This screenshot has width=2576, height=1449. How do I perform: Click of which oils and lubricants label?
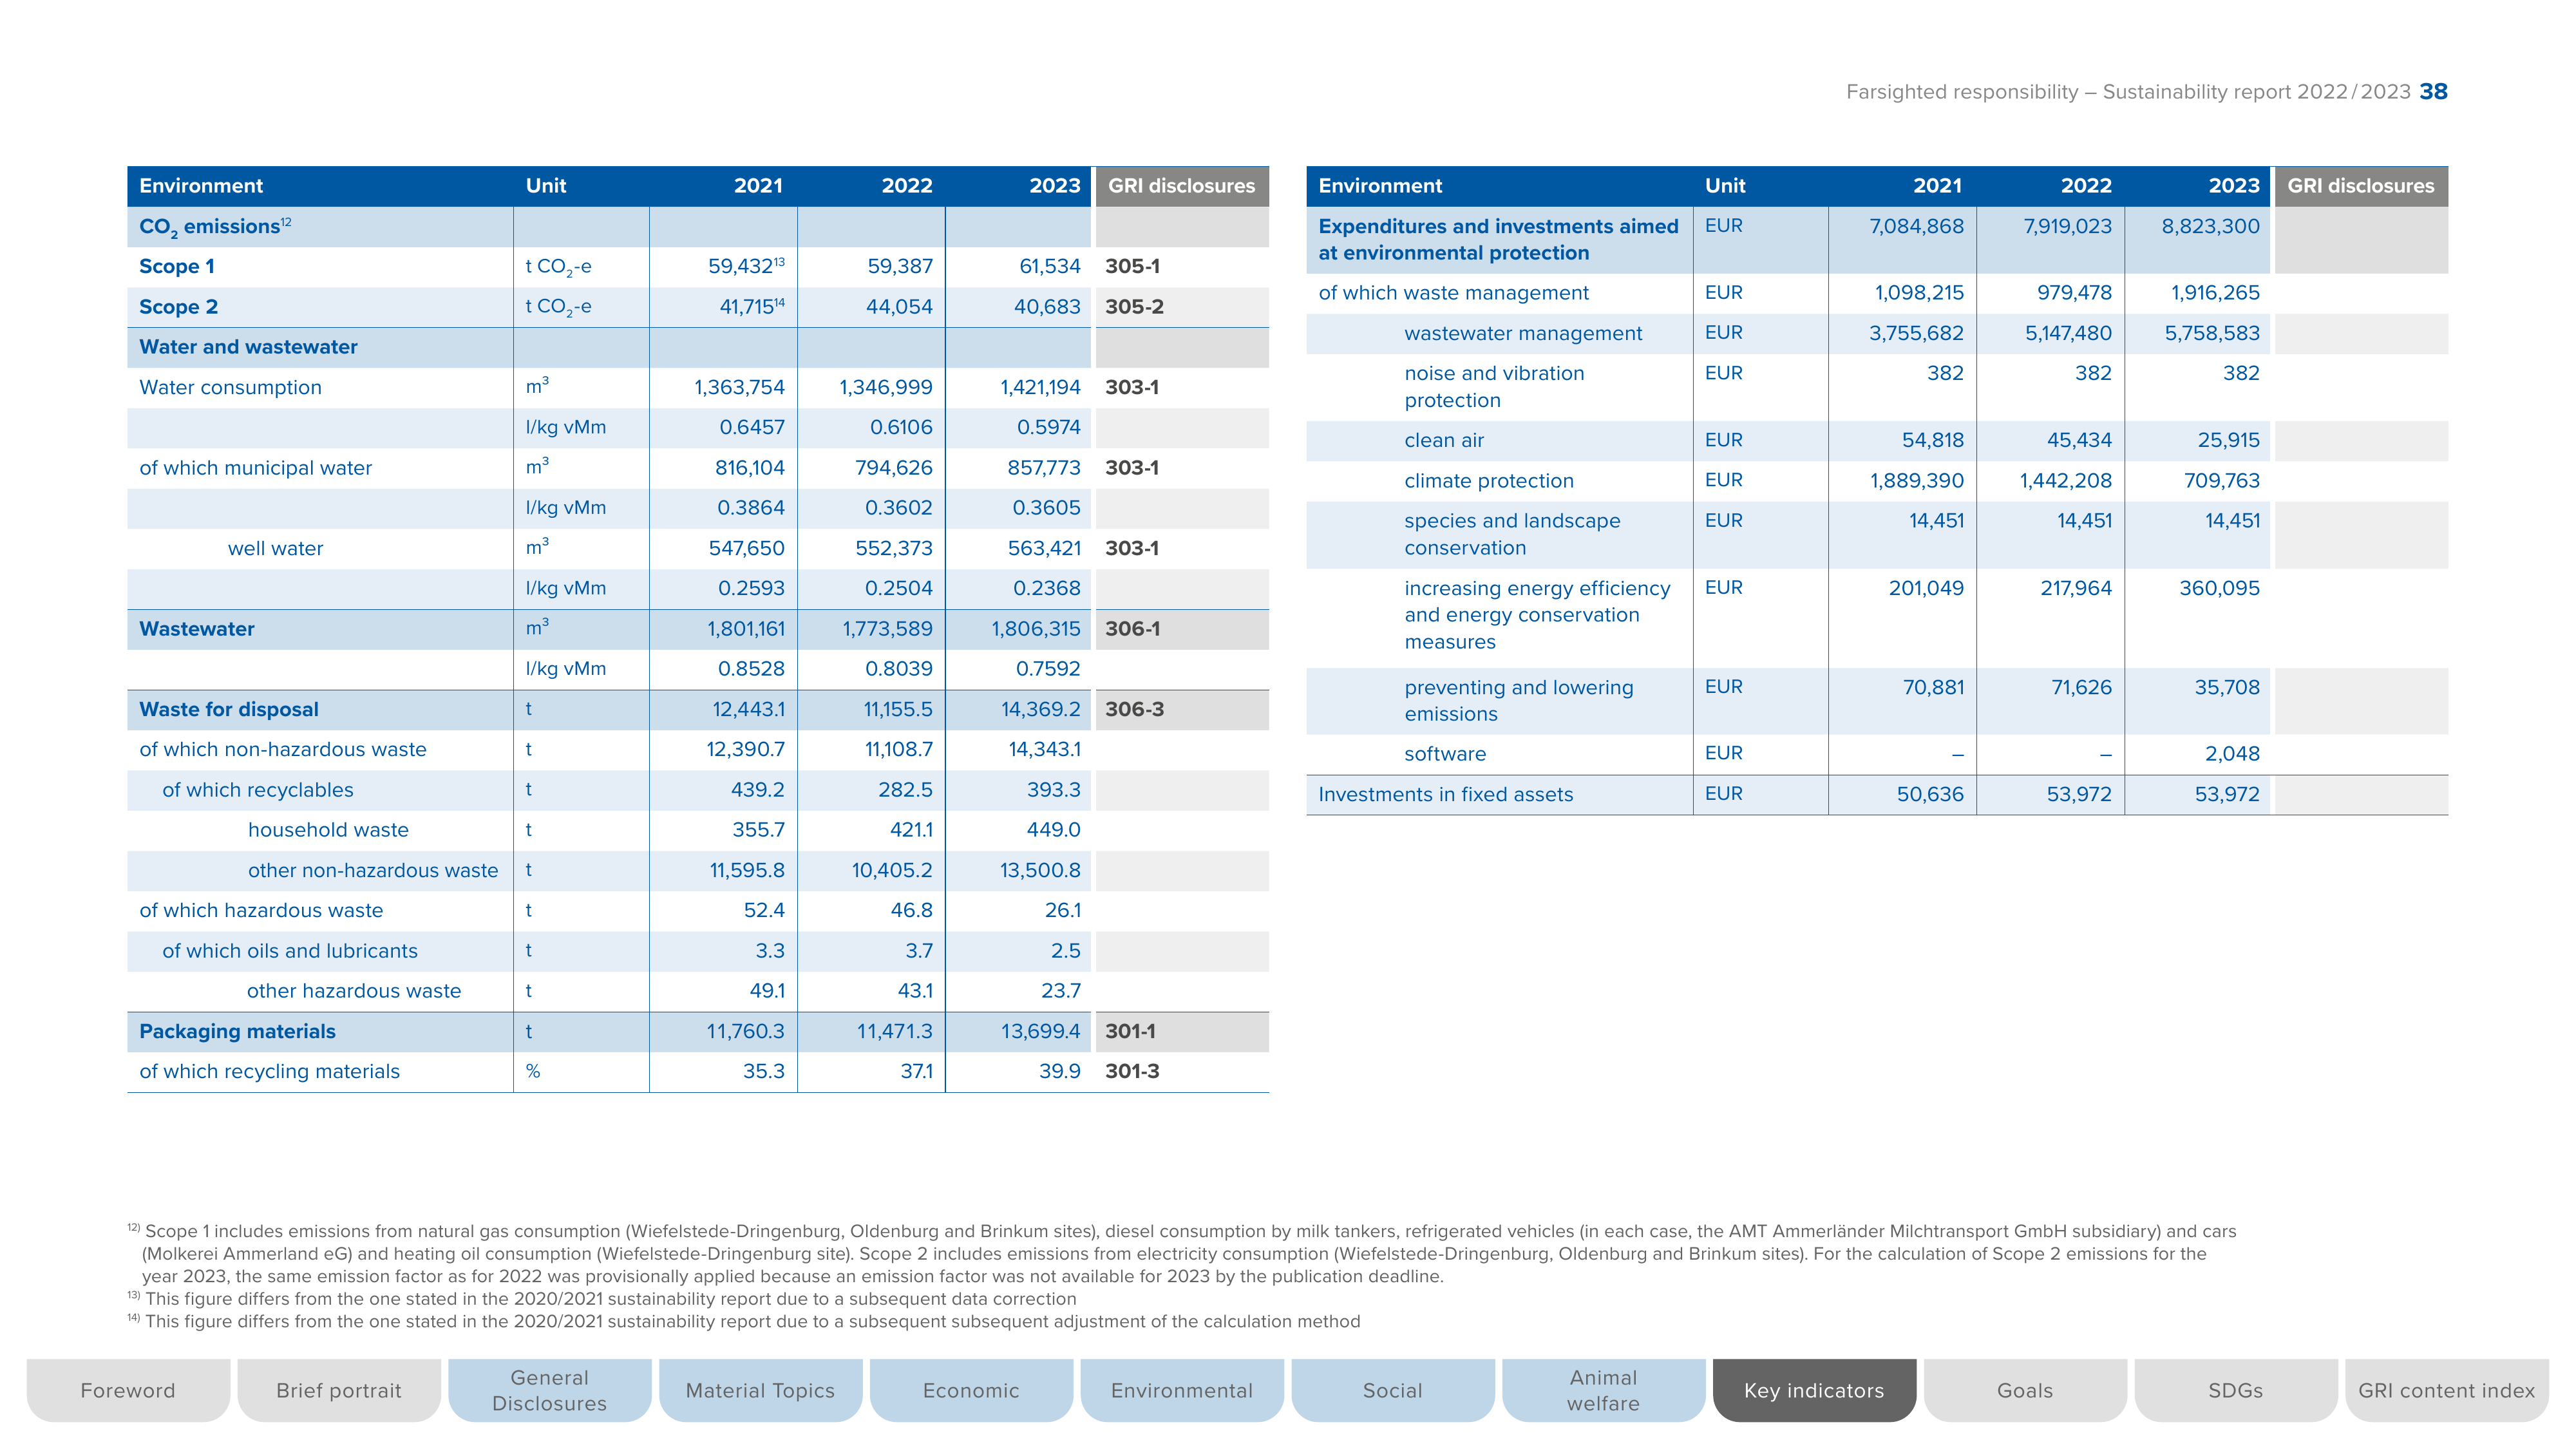290,951
